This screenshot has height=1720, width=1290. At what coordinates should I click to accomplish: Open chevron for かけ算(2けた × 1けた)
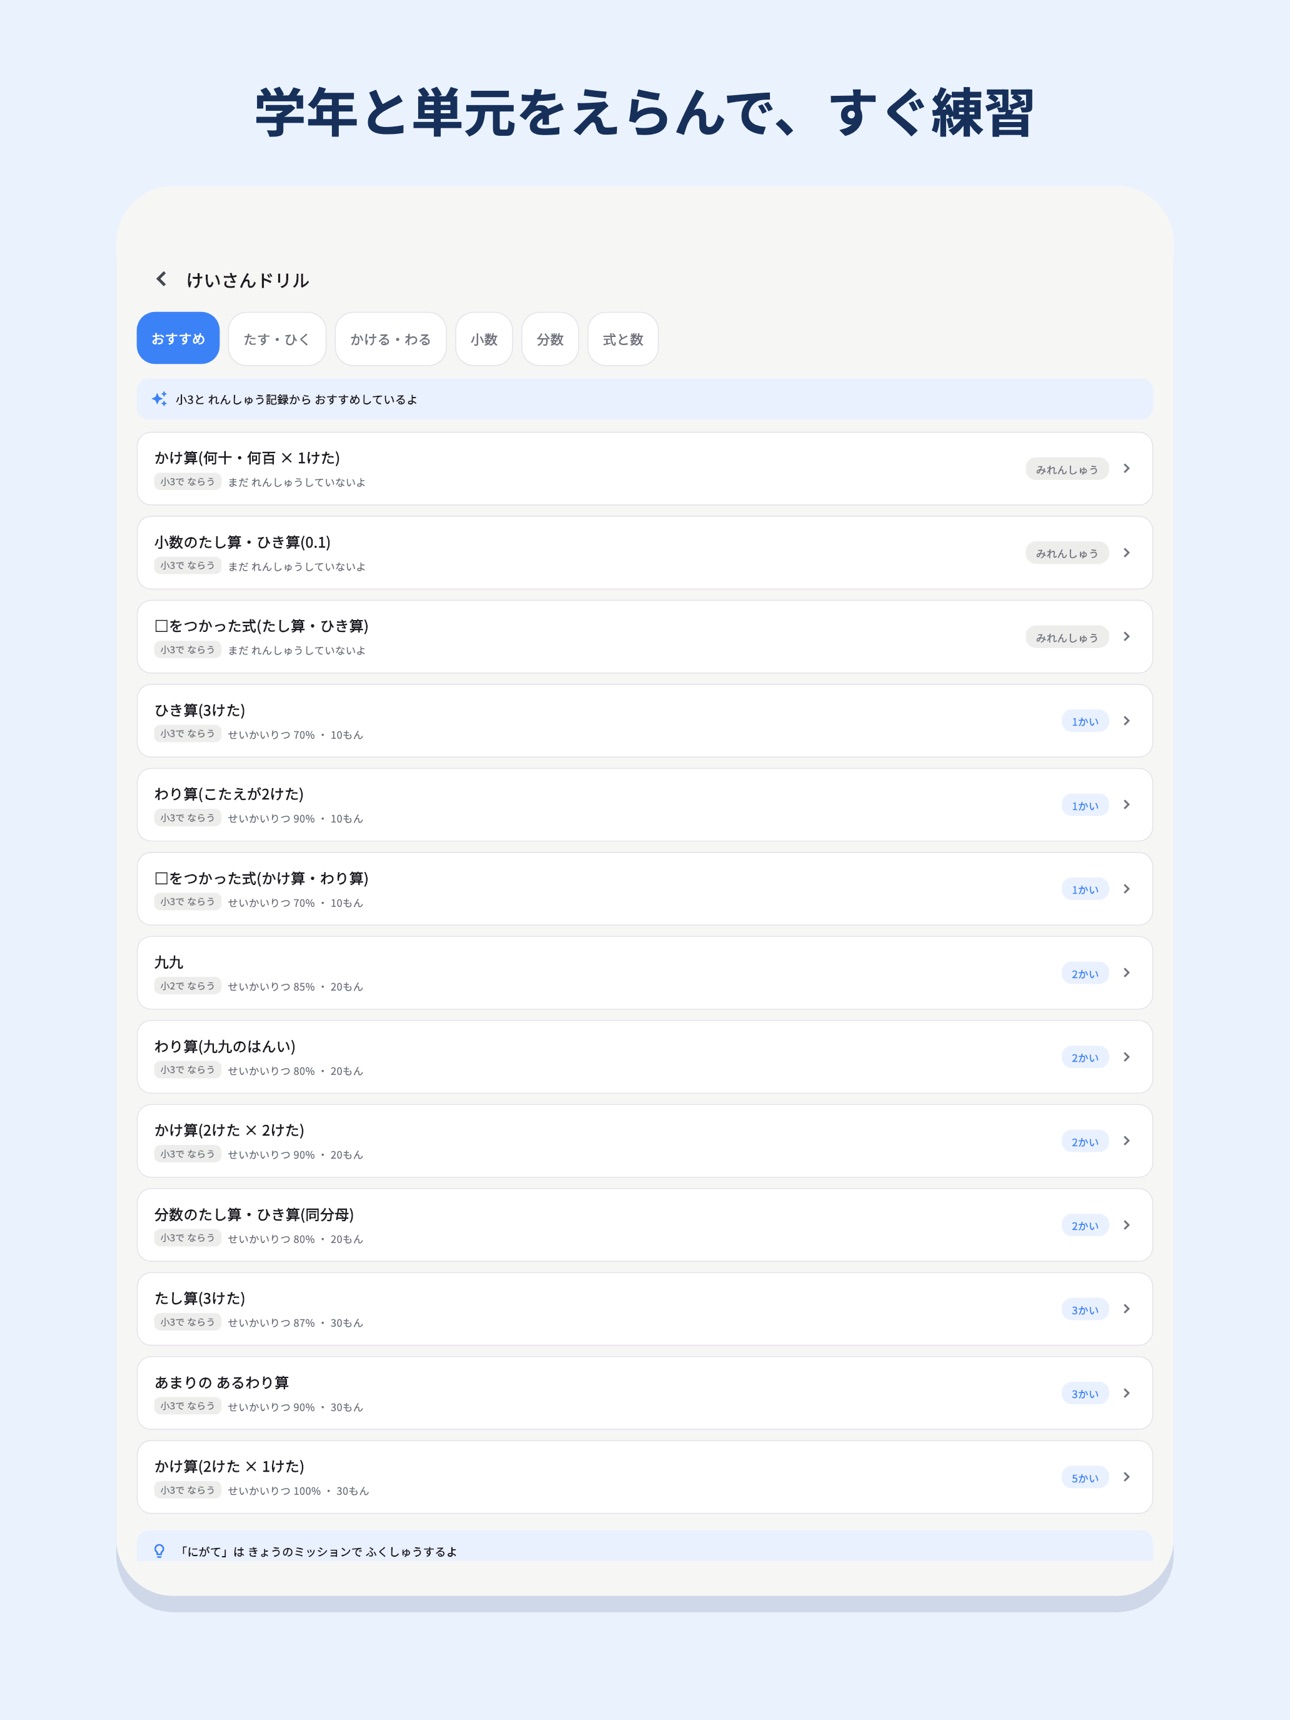tap(1127, 1477)
